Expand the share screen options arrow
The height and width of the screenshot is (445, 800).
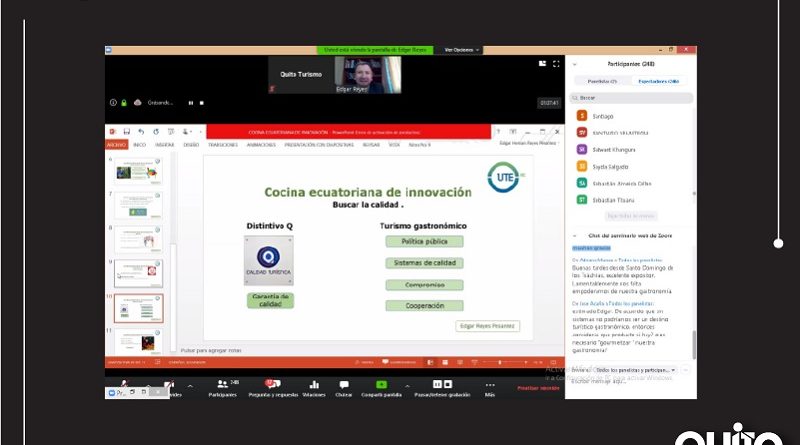click(x=407, y=386)
